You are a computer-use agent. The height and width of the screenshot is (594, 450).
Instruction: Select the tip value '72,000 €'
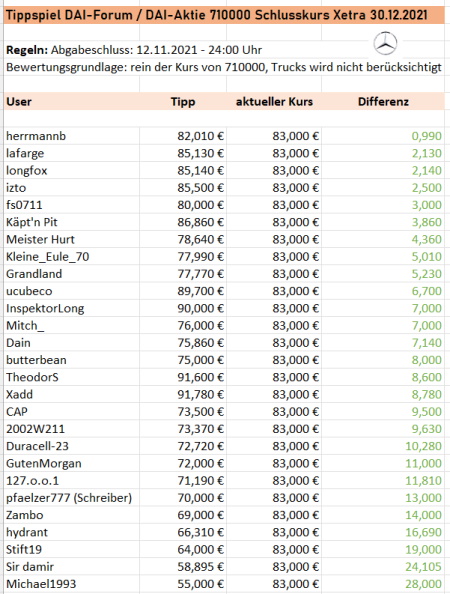pos(200,464)
